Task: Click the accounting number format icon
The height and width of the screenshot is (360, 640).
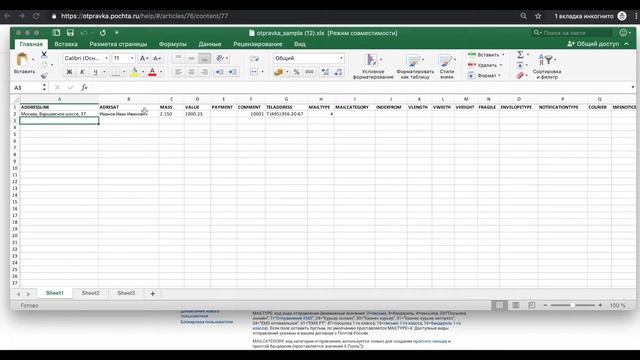Action: (x=279, y=72)
